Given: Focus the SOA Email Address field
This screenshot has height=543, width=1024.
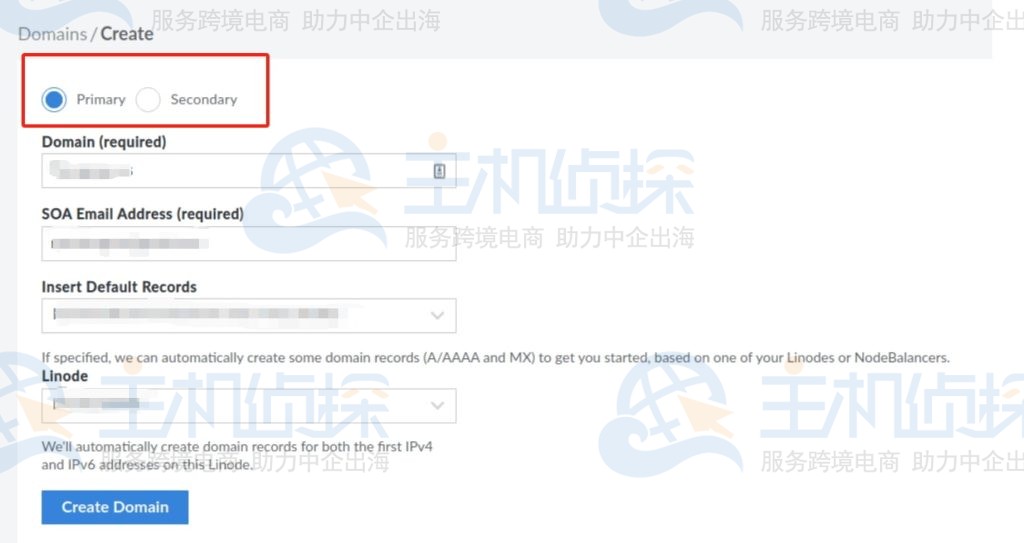Looking at the screenshot, I should [x=249, y=244].
